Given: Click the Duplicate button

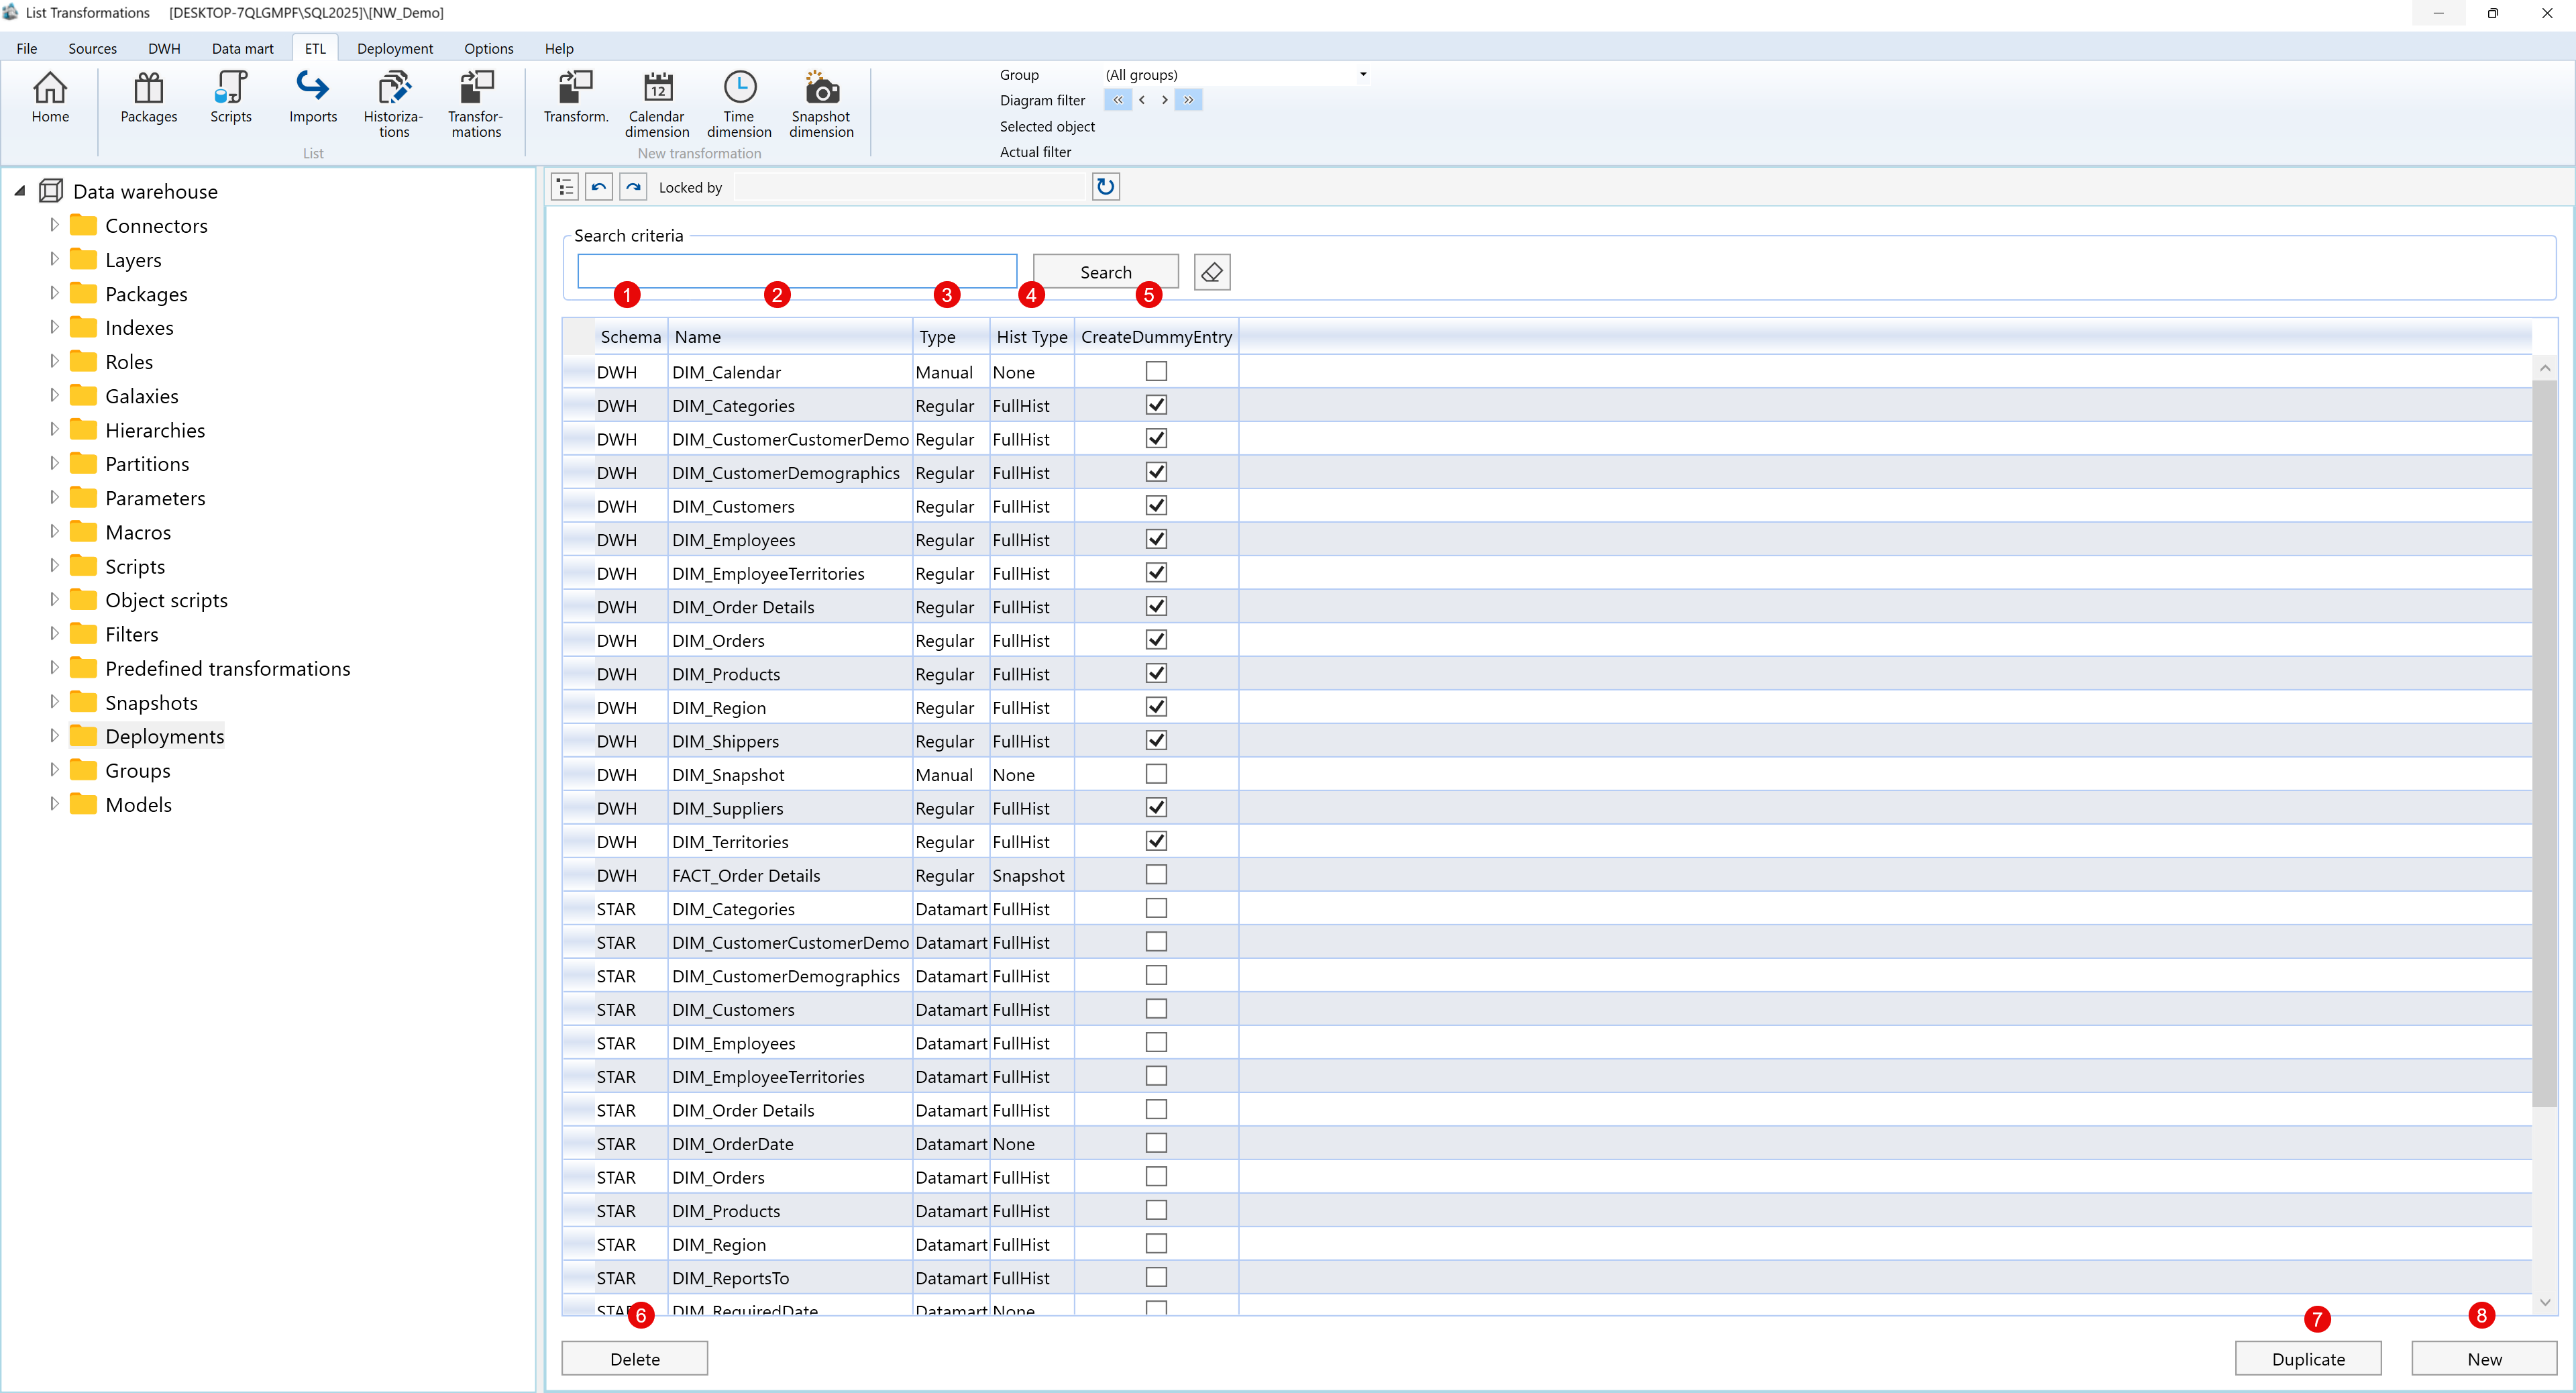Looking at the screenshot, I should (x=2308, y=1359).
